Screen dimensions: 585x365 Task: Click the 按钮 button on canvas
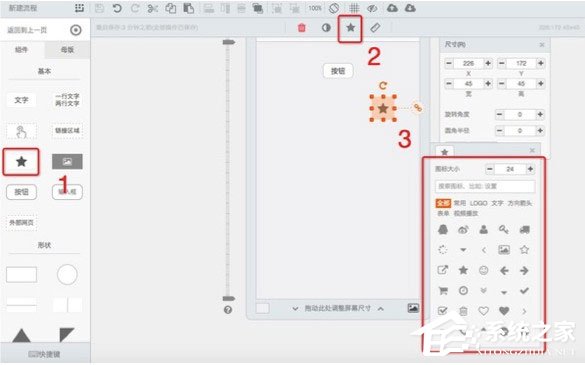coord(338,71)
